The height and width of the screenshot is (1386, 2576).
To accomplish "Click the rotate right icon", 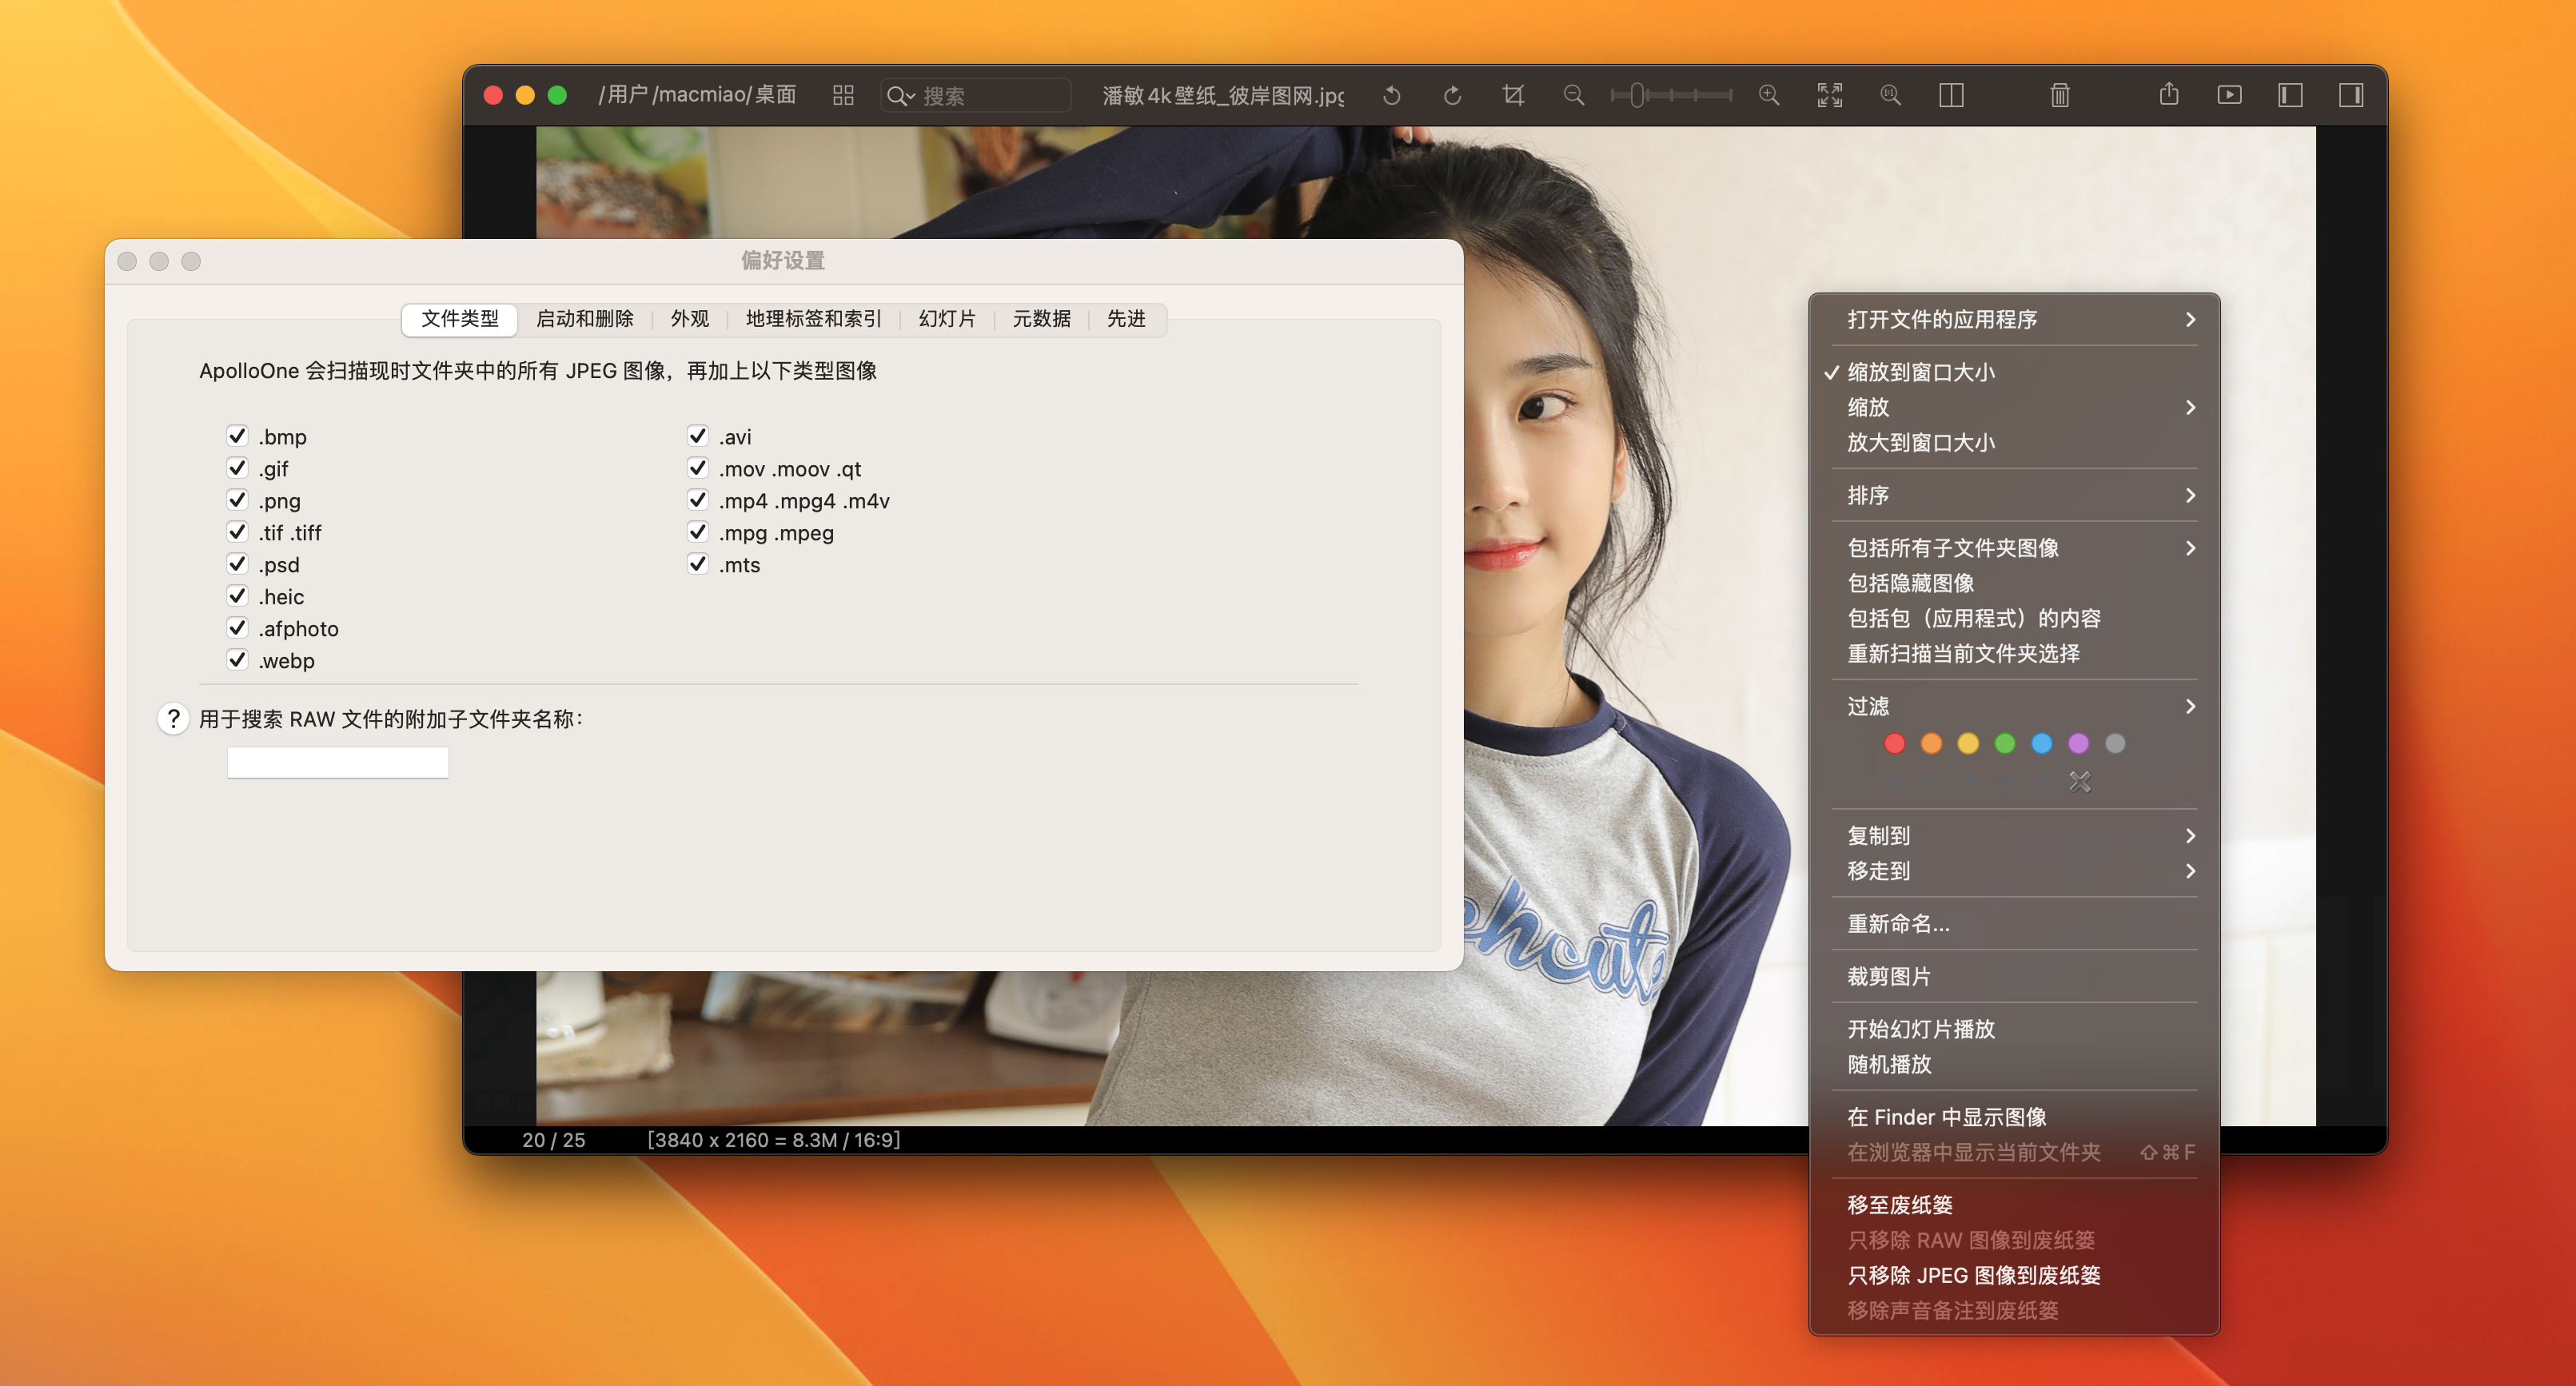I will [x=1452, y=95].
